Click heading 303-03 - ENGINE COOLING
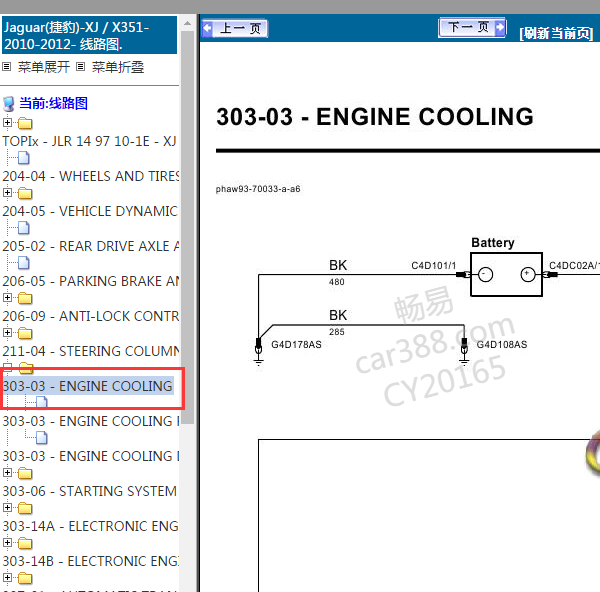This screenshot has height=592, width=600. [375, 116]
